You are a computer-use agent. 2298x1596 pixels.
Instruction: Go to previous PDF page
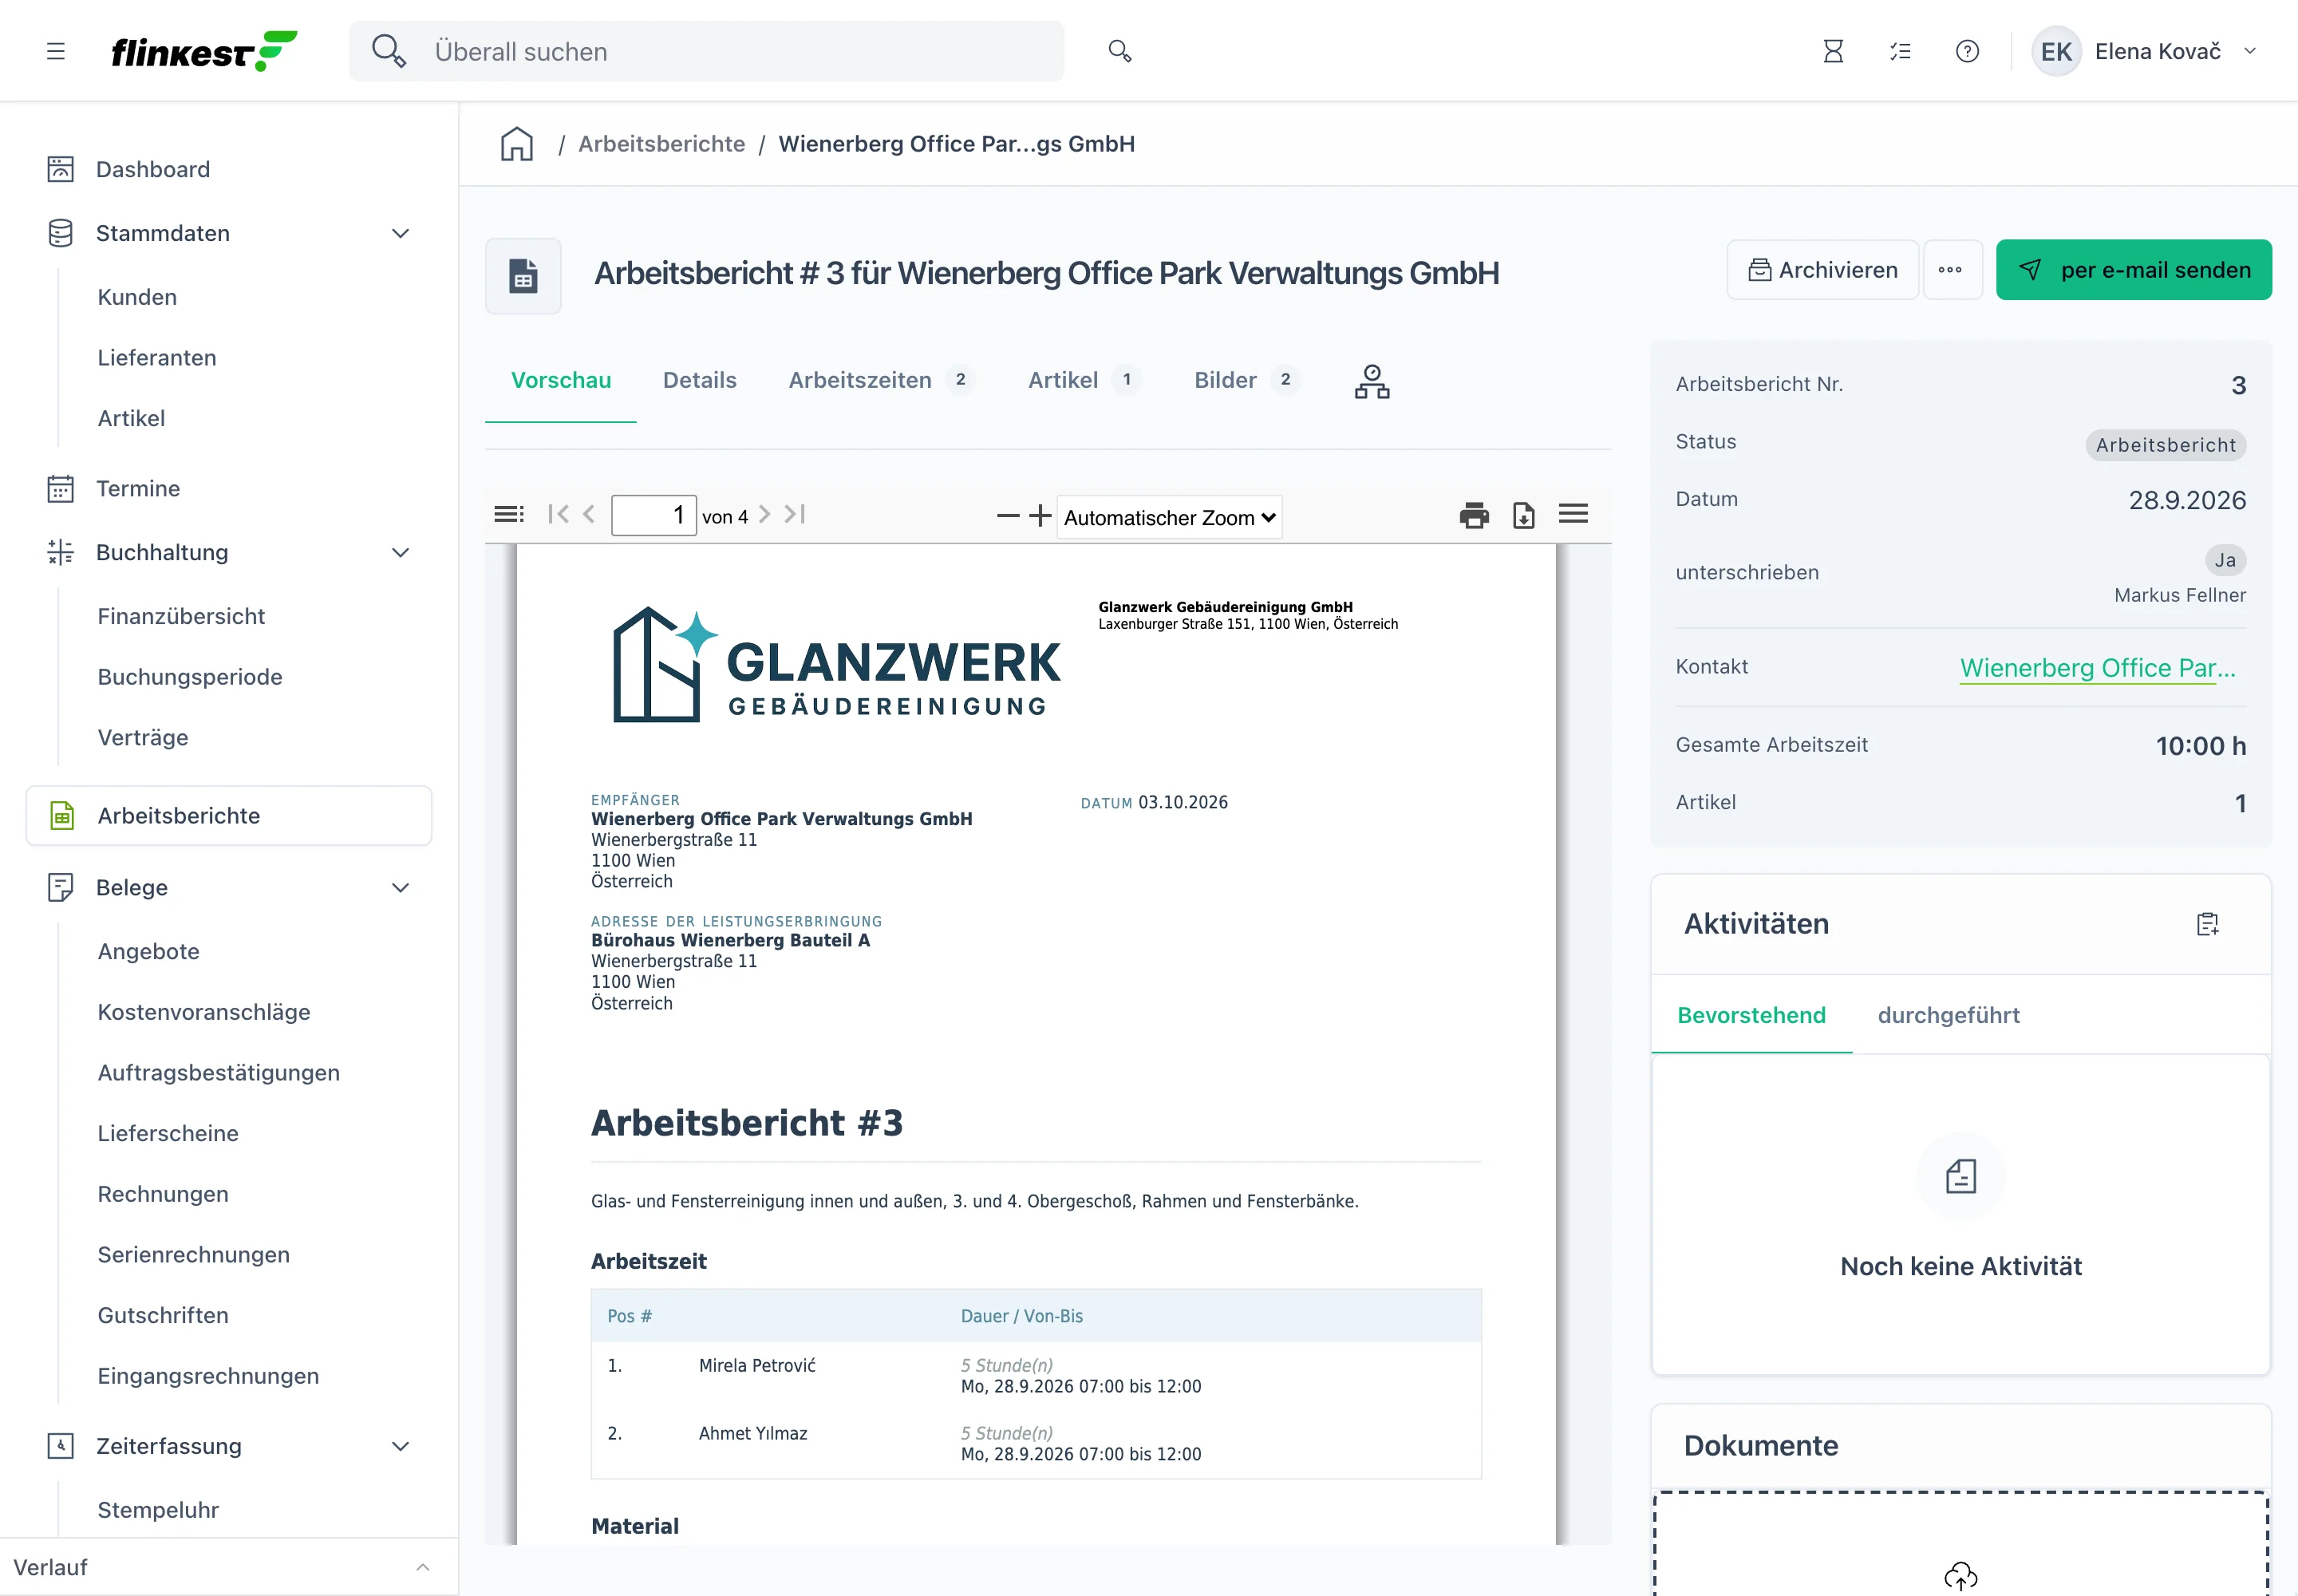coord(589,514)
